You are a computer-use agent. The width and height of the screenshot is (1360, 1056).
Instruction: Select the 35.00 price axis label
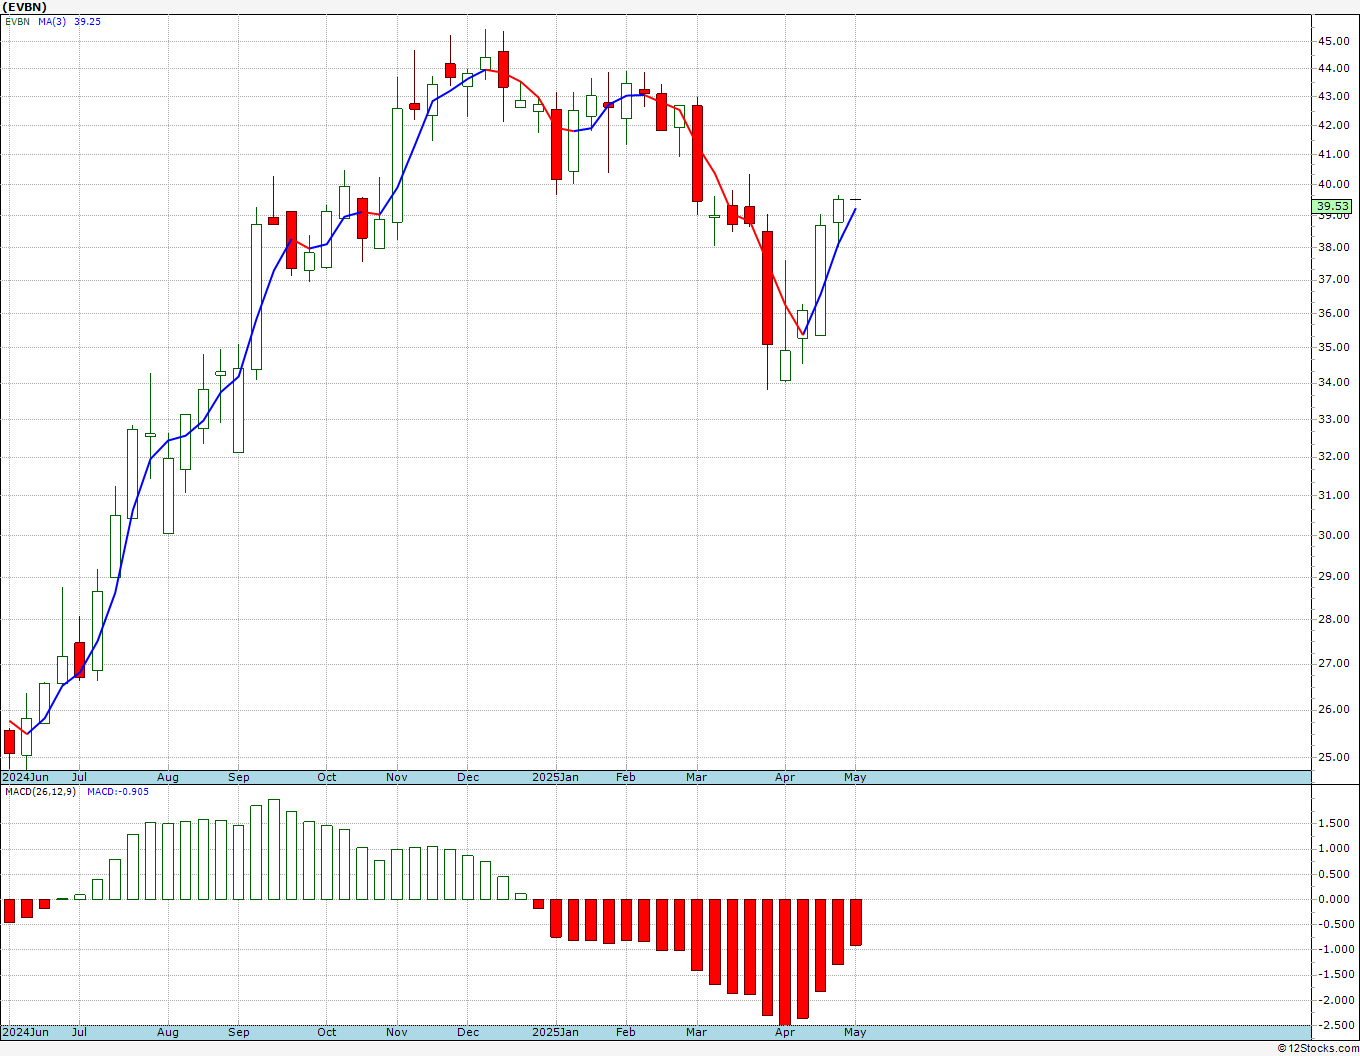click(1333, 347)
